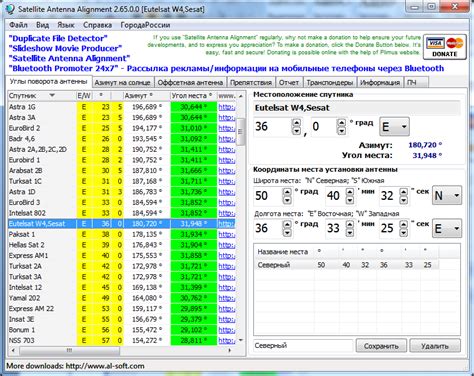The image size is (474, 376).
Task: Open the http link in Eurobird 1 row
Action: coord(227,160)
